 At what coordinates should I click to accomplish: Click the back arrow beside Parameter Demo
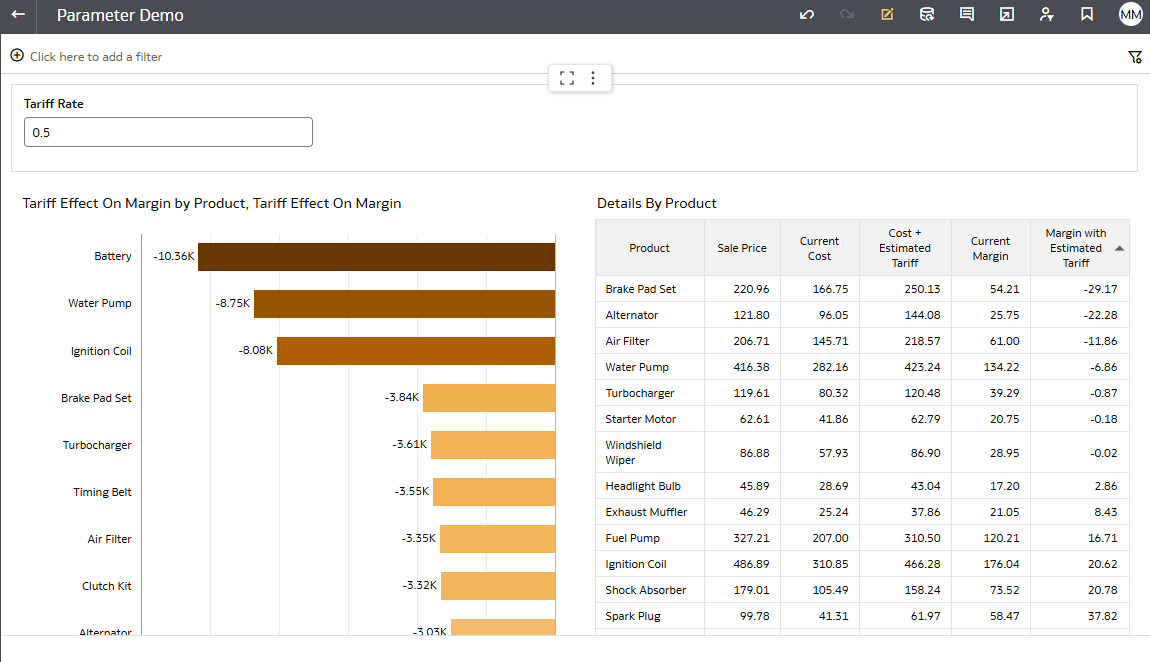[x=18, y=15]
